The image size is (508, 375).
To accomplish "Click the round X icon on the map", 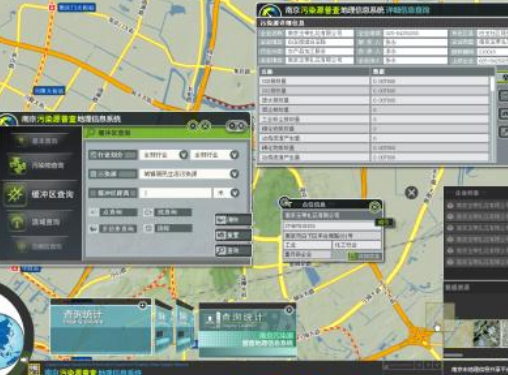I will (x=411, y=192).
